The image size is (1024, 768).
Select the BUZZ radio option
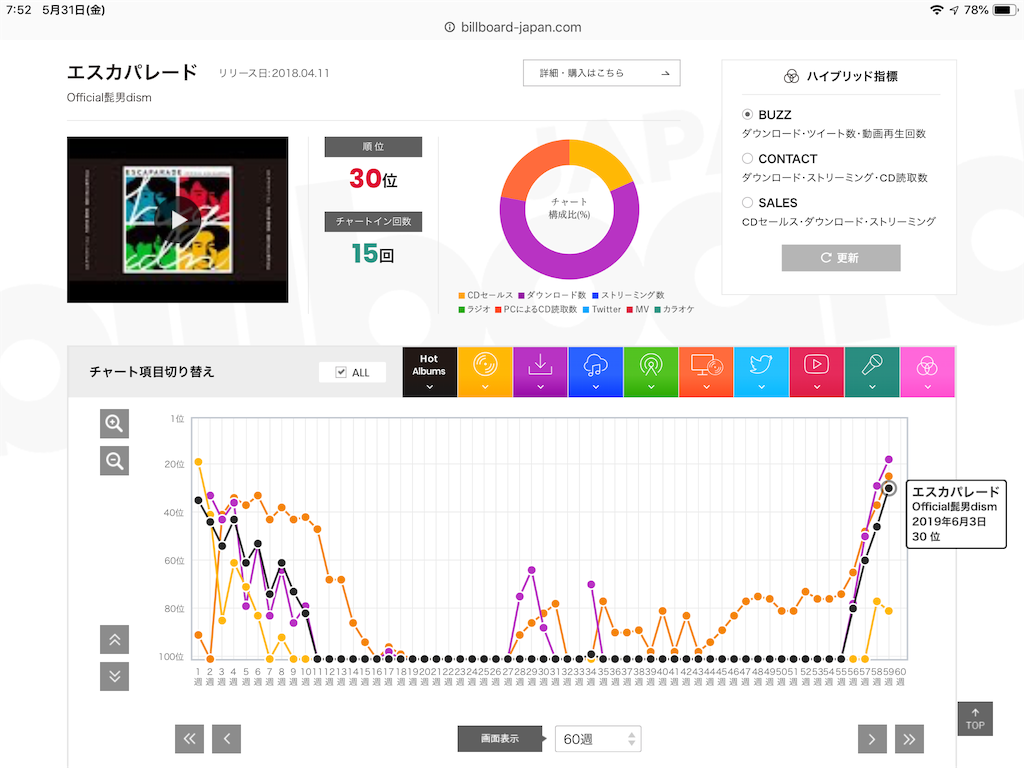click(748, 114)
